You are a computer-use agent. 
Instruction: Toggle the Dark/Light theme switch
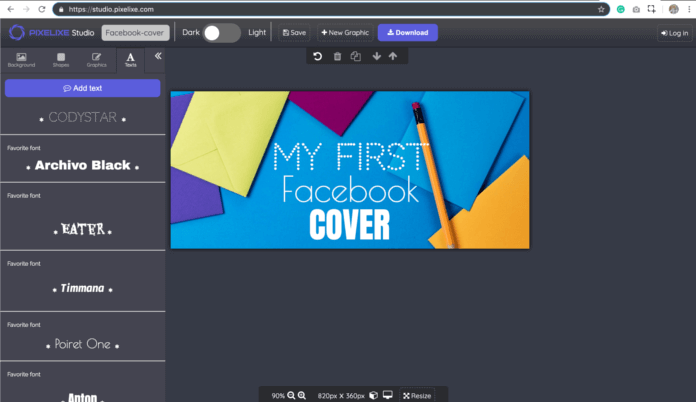click(x=222, y=32)
